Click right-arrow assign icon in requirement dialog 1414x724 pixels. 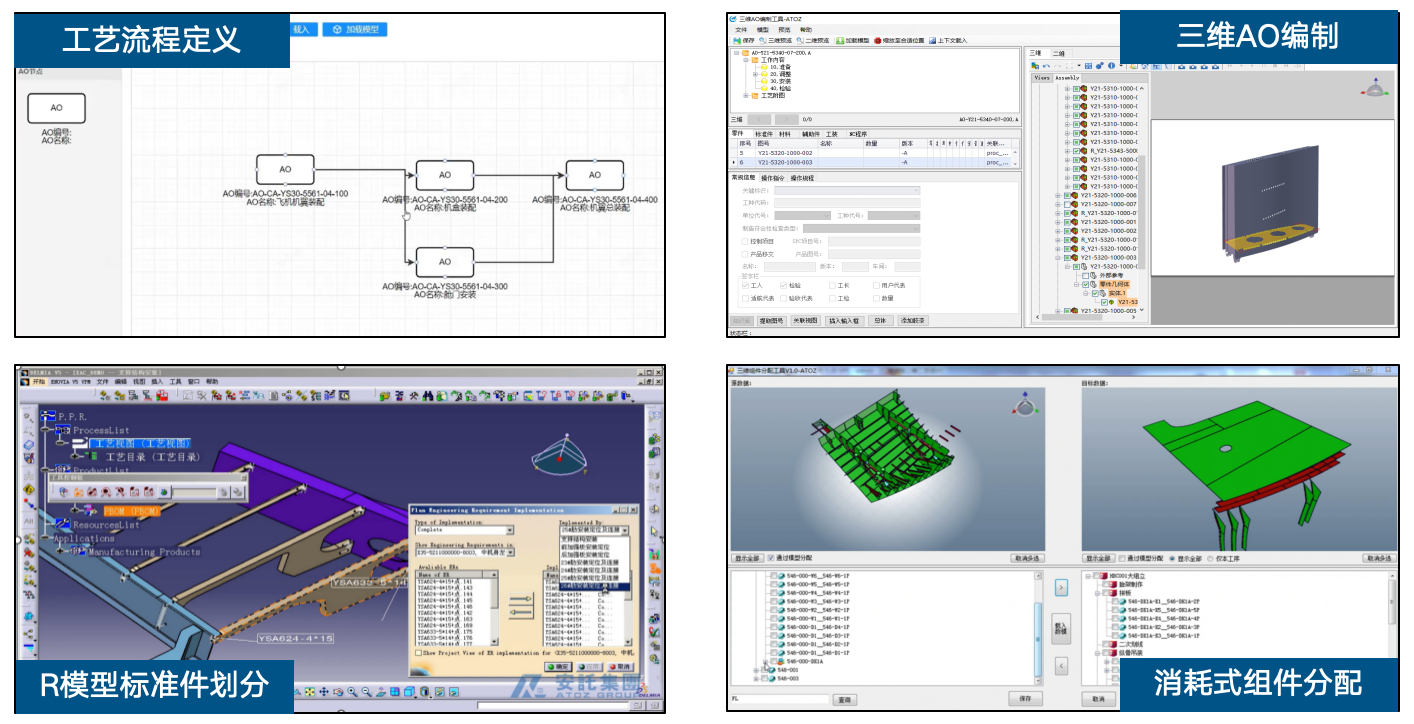click(520, 600)
